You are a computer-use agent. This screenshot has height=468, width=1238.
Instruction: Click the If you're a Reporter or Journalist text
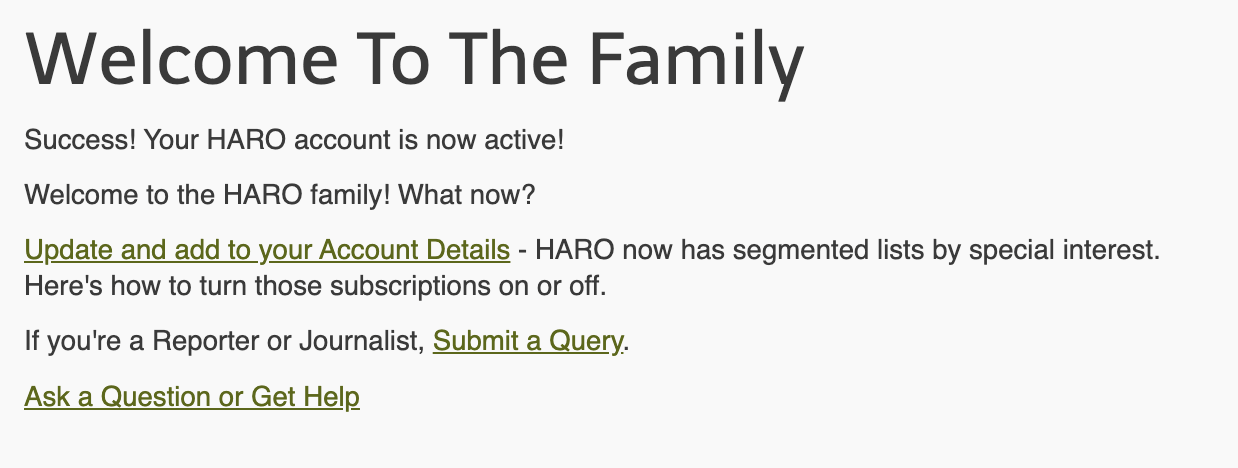pos(223,341)
